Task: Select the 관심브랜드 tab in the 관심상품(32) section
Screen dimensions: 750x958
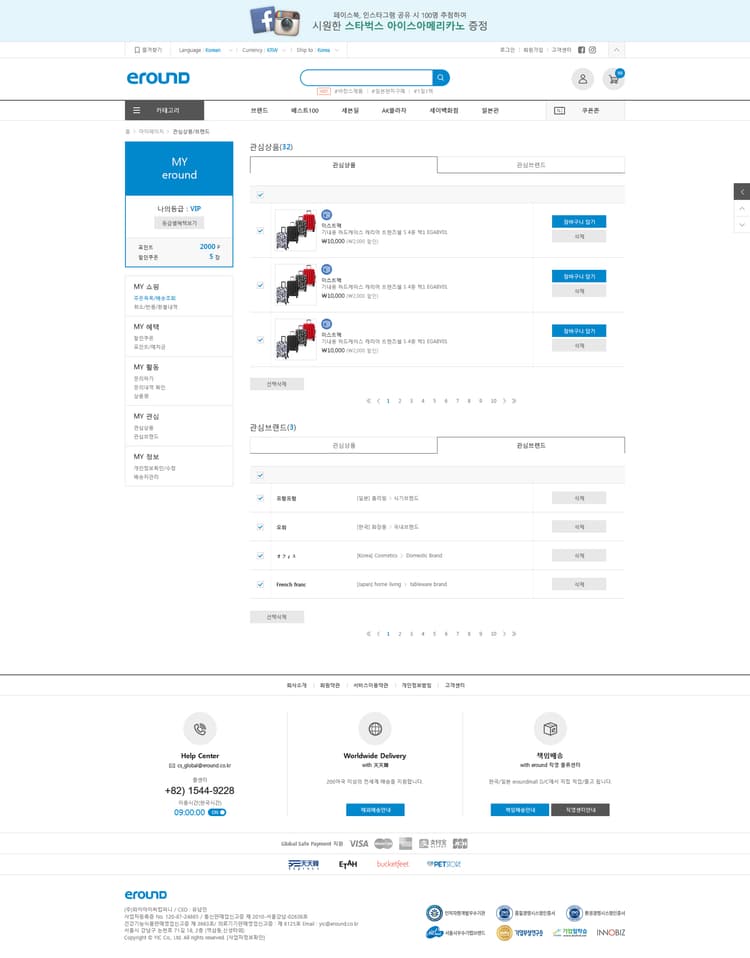Action: click(x=531, y=165)
